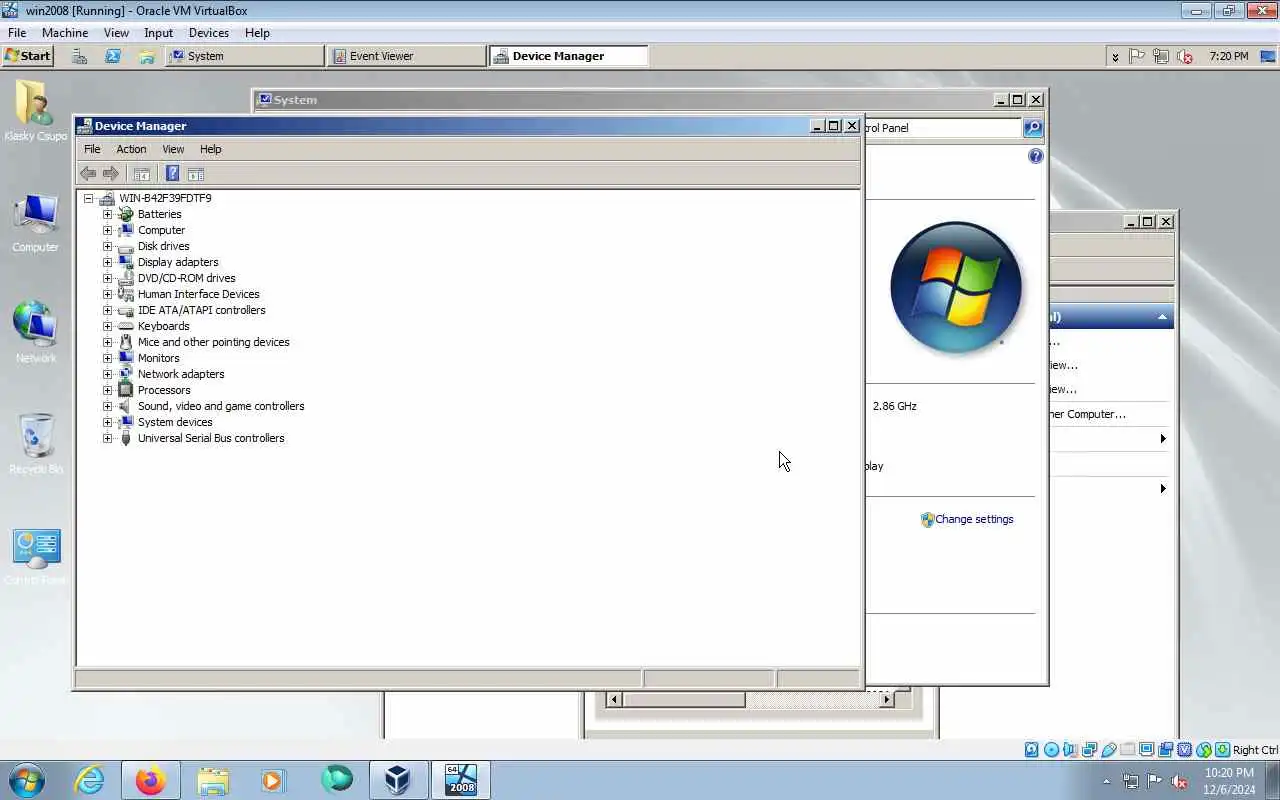Open Explorer from the guest quick launch
Image resolution: width=1280 pixels, height=800 pixels.
click(x=147, y=56)
